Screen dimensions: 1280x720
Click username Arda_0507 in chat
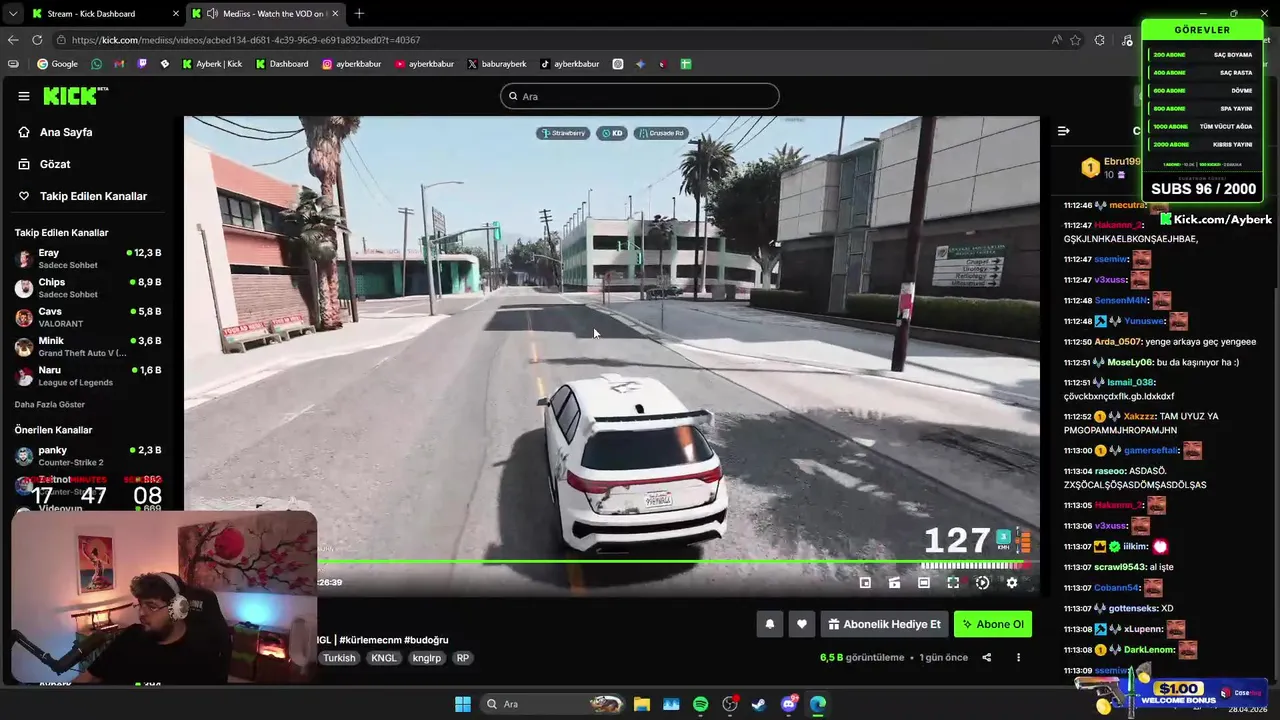[1119, 342]
